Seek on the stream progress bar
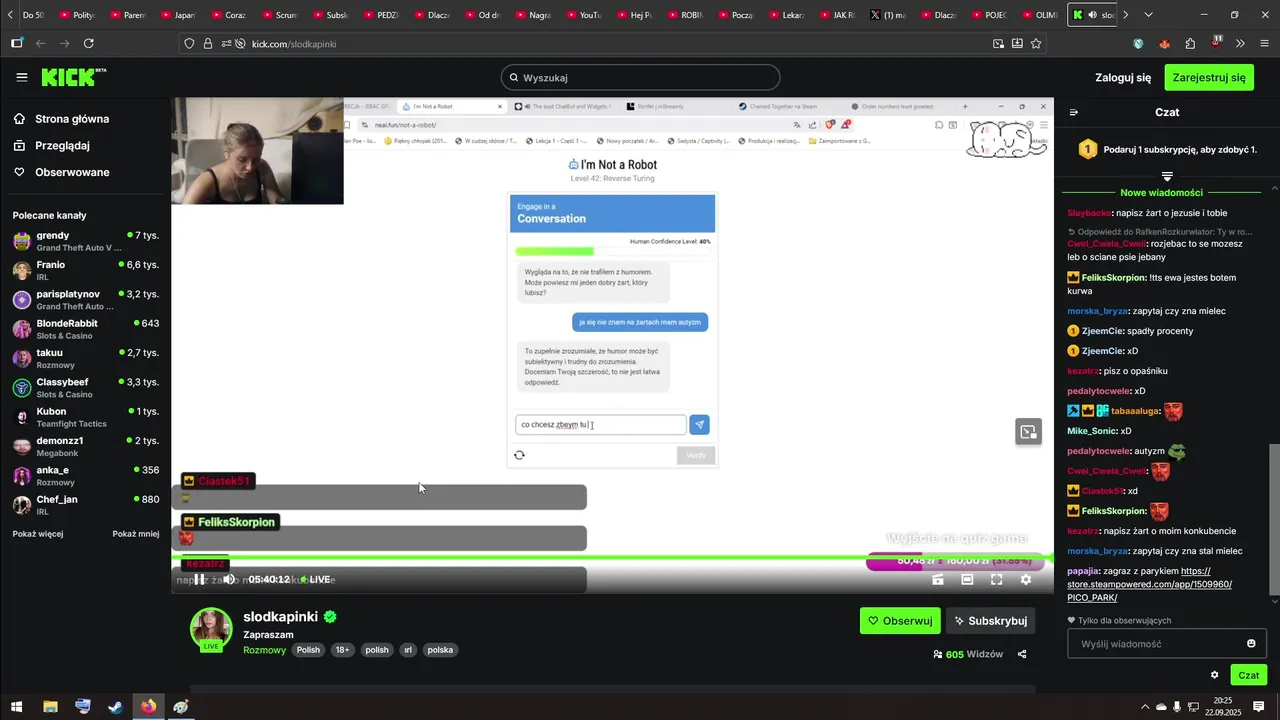This screenshot has height=720, width=1280. pos(612,557)
